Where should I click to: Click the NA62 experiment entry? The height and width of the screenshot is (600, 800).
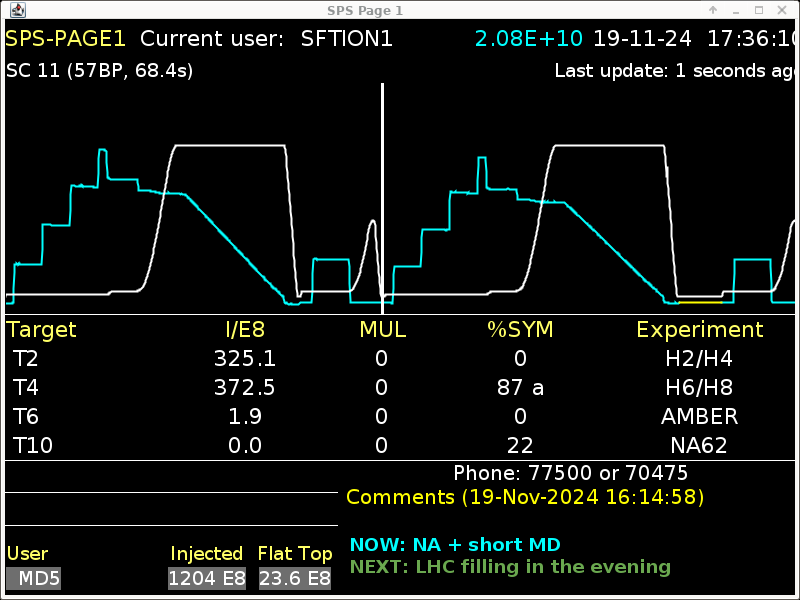(699, 446)
